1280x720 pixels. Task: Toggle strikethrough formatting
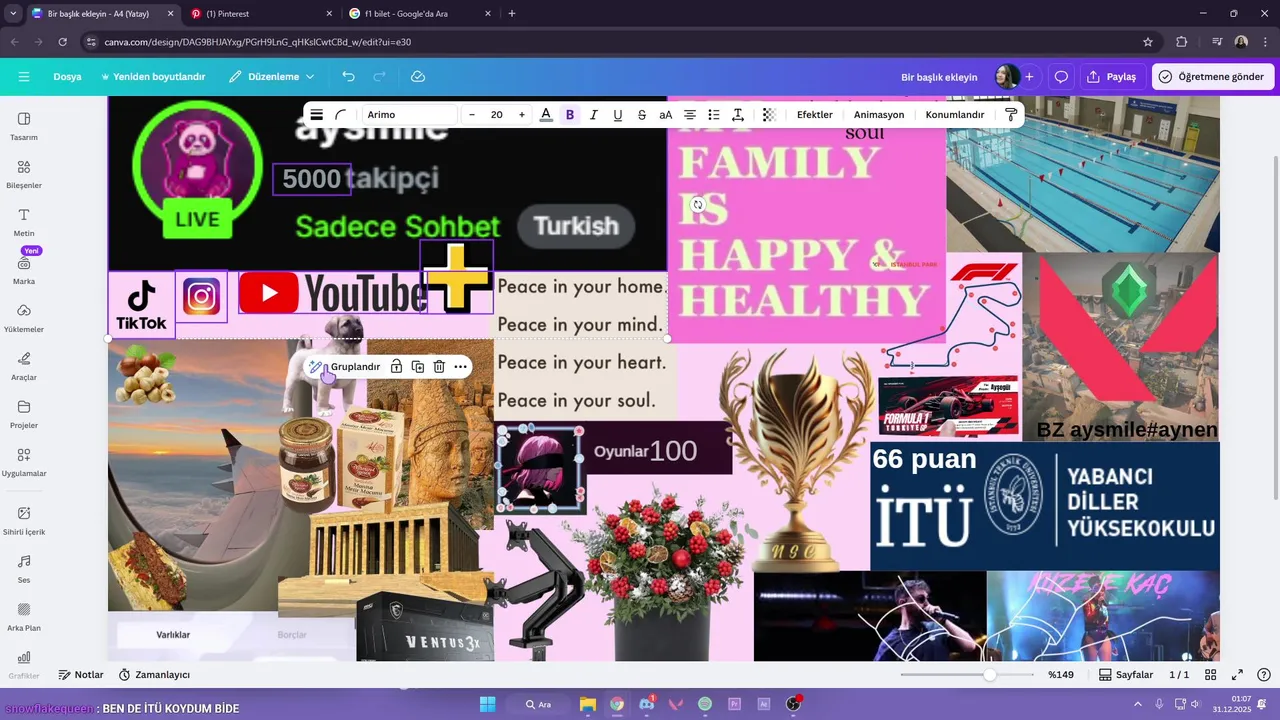coord(642,115)
